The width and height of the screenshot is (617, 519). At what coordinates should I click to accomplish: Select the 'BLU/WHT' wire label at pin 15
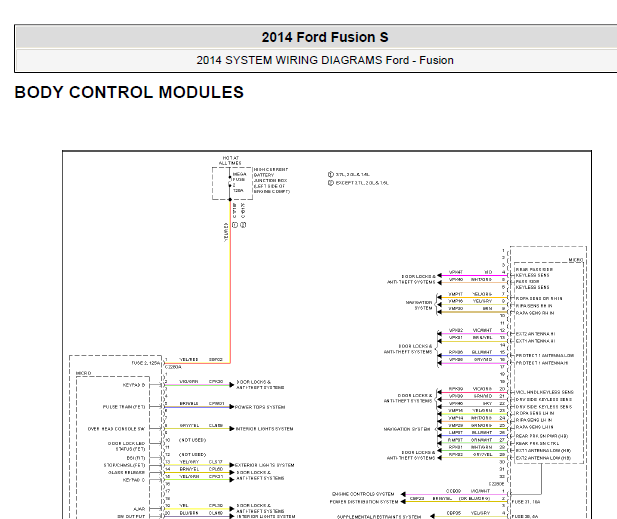[482, 352]
